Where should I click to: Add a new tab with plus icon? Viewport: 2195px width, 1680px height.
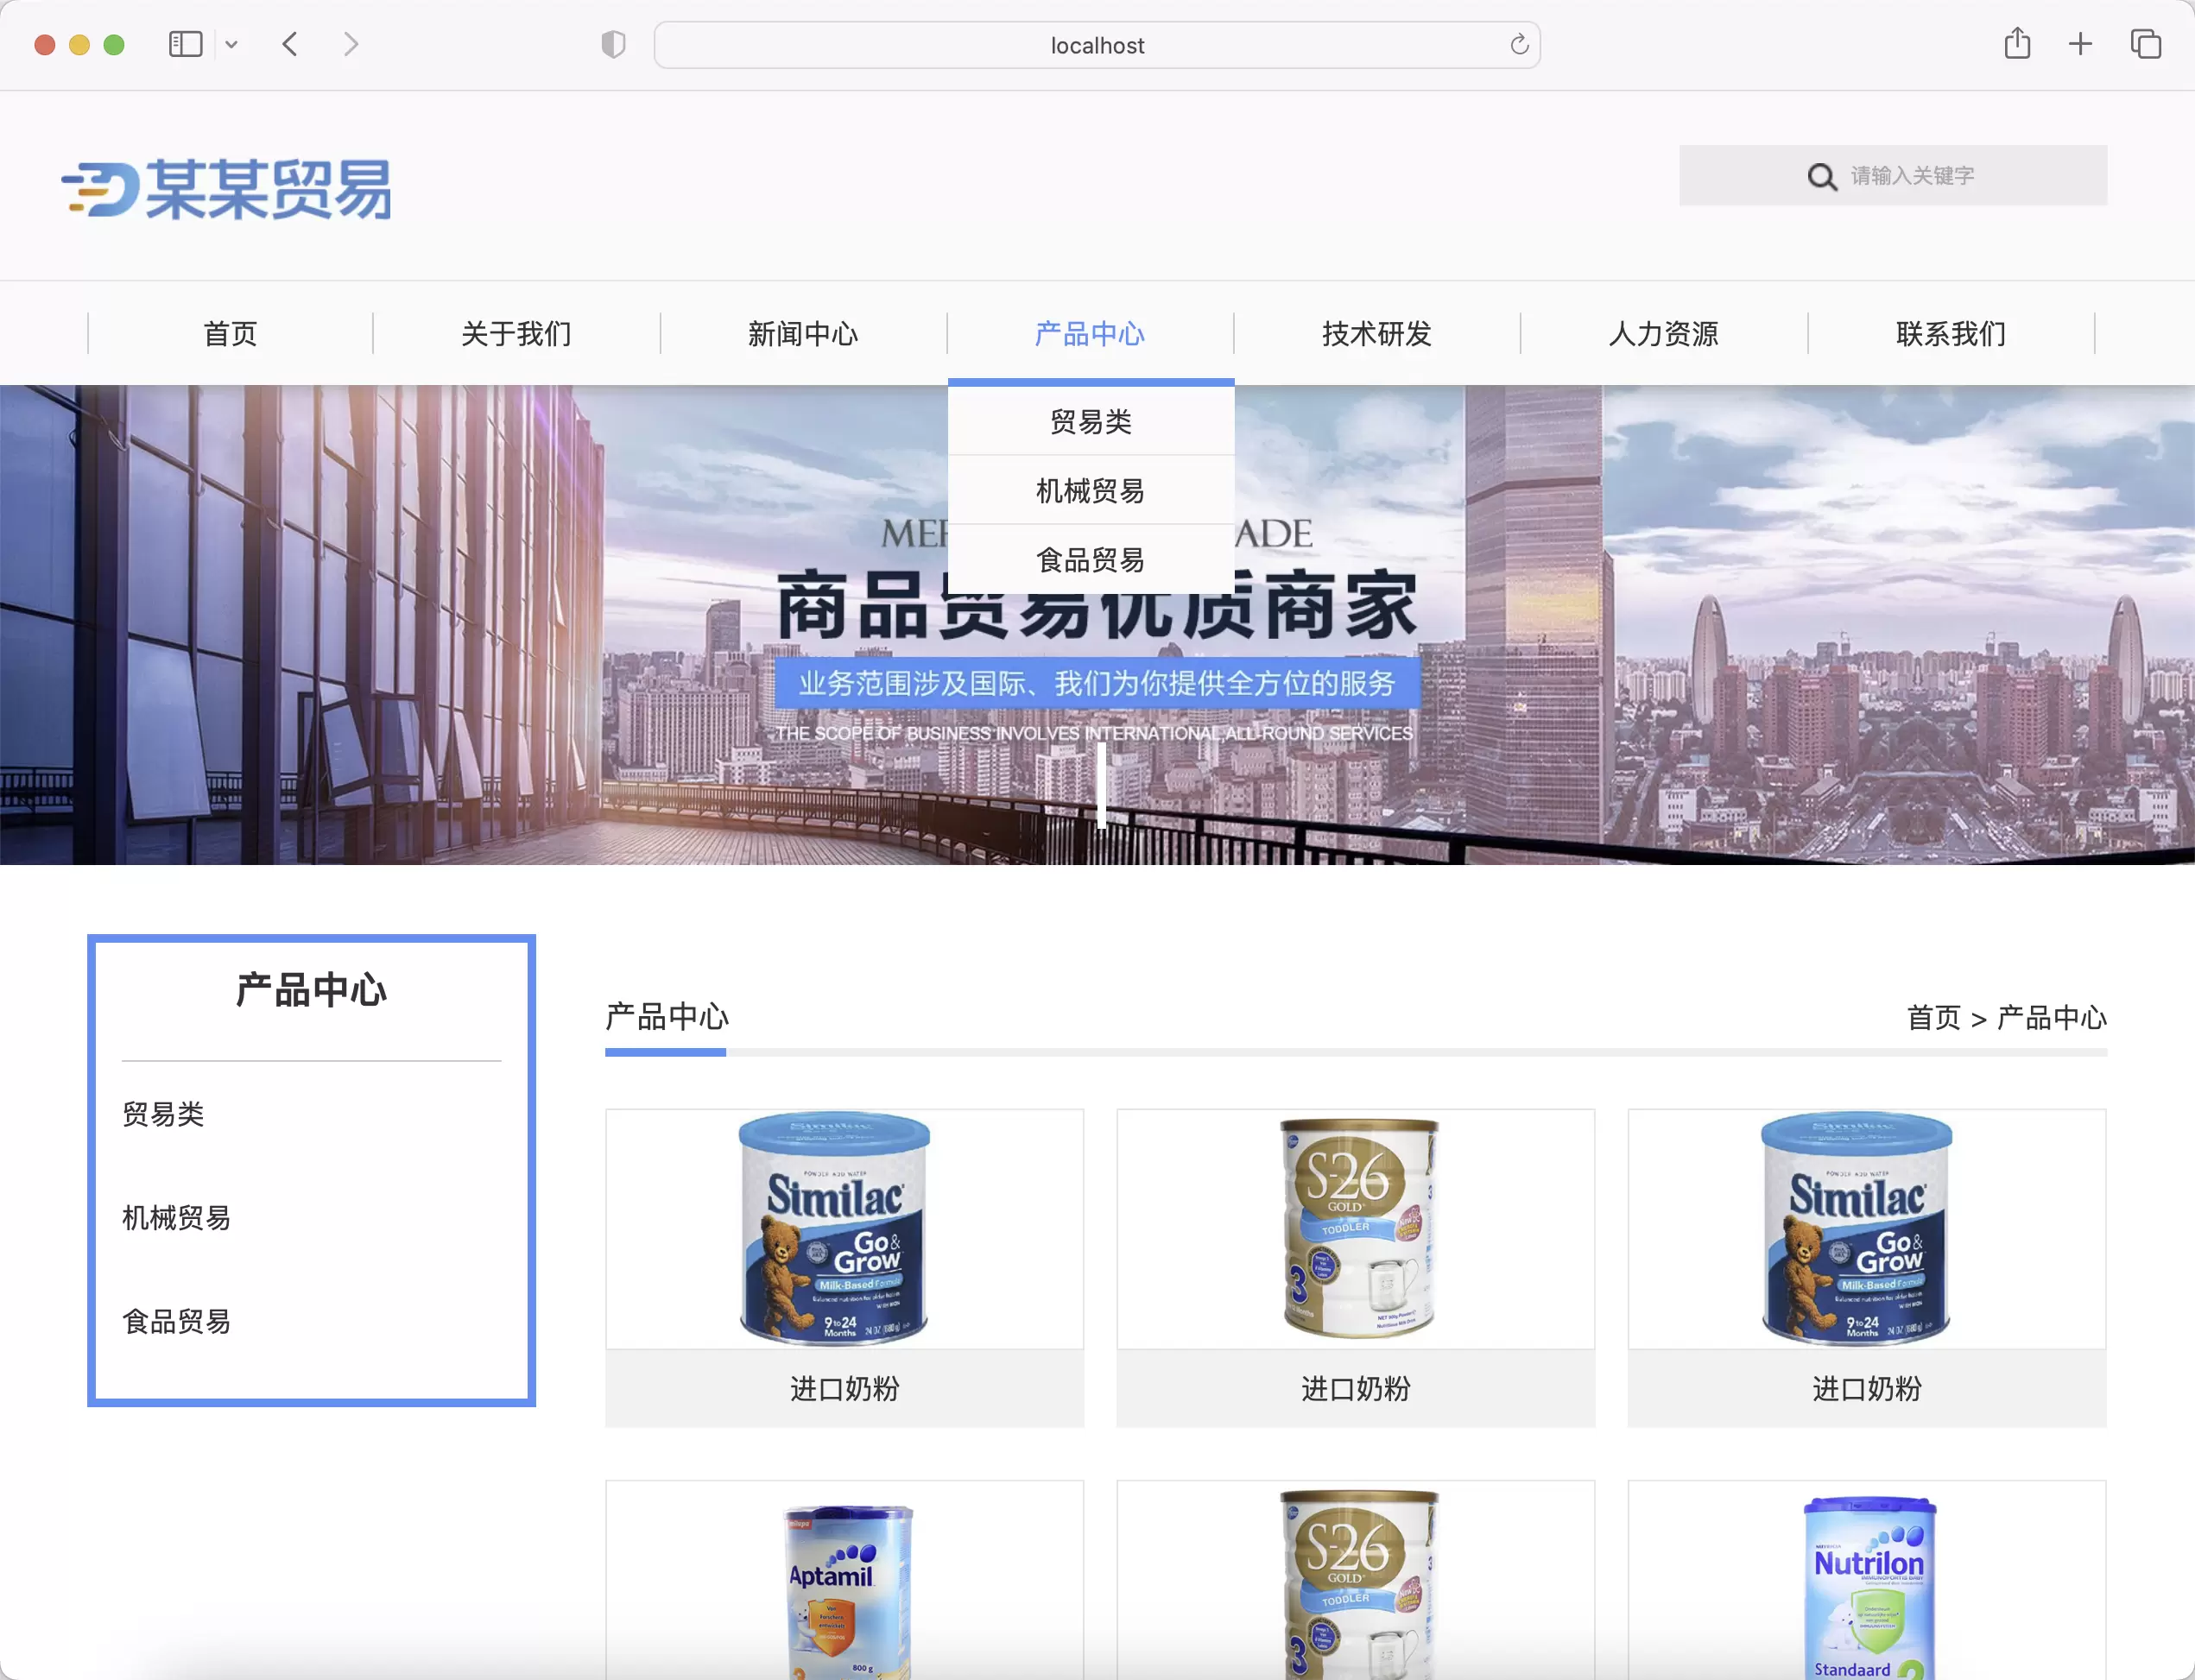click(x=2080, y=44)
